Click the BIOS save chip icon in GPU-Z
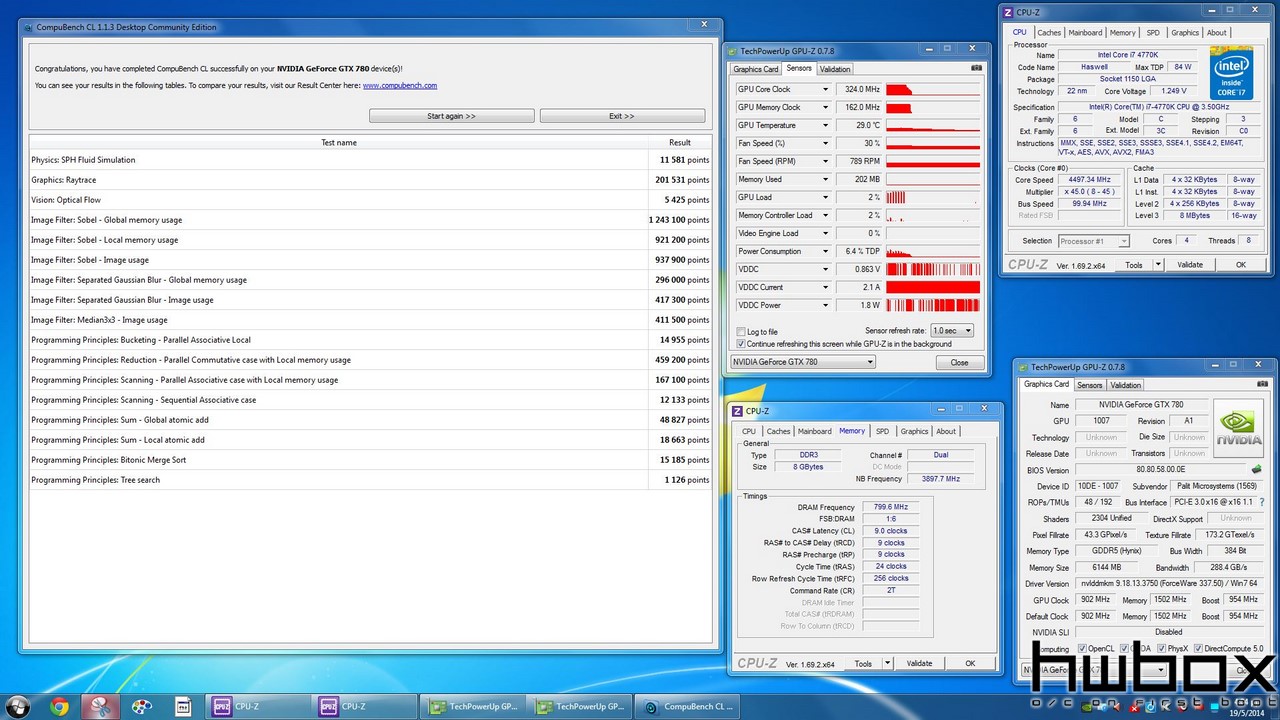The height and width of the screenshot is (720, 1280). click(x=1257, y=470)
